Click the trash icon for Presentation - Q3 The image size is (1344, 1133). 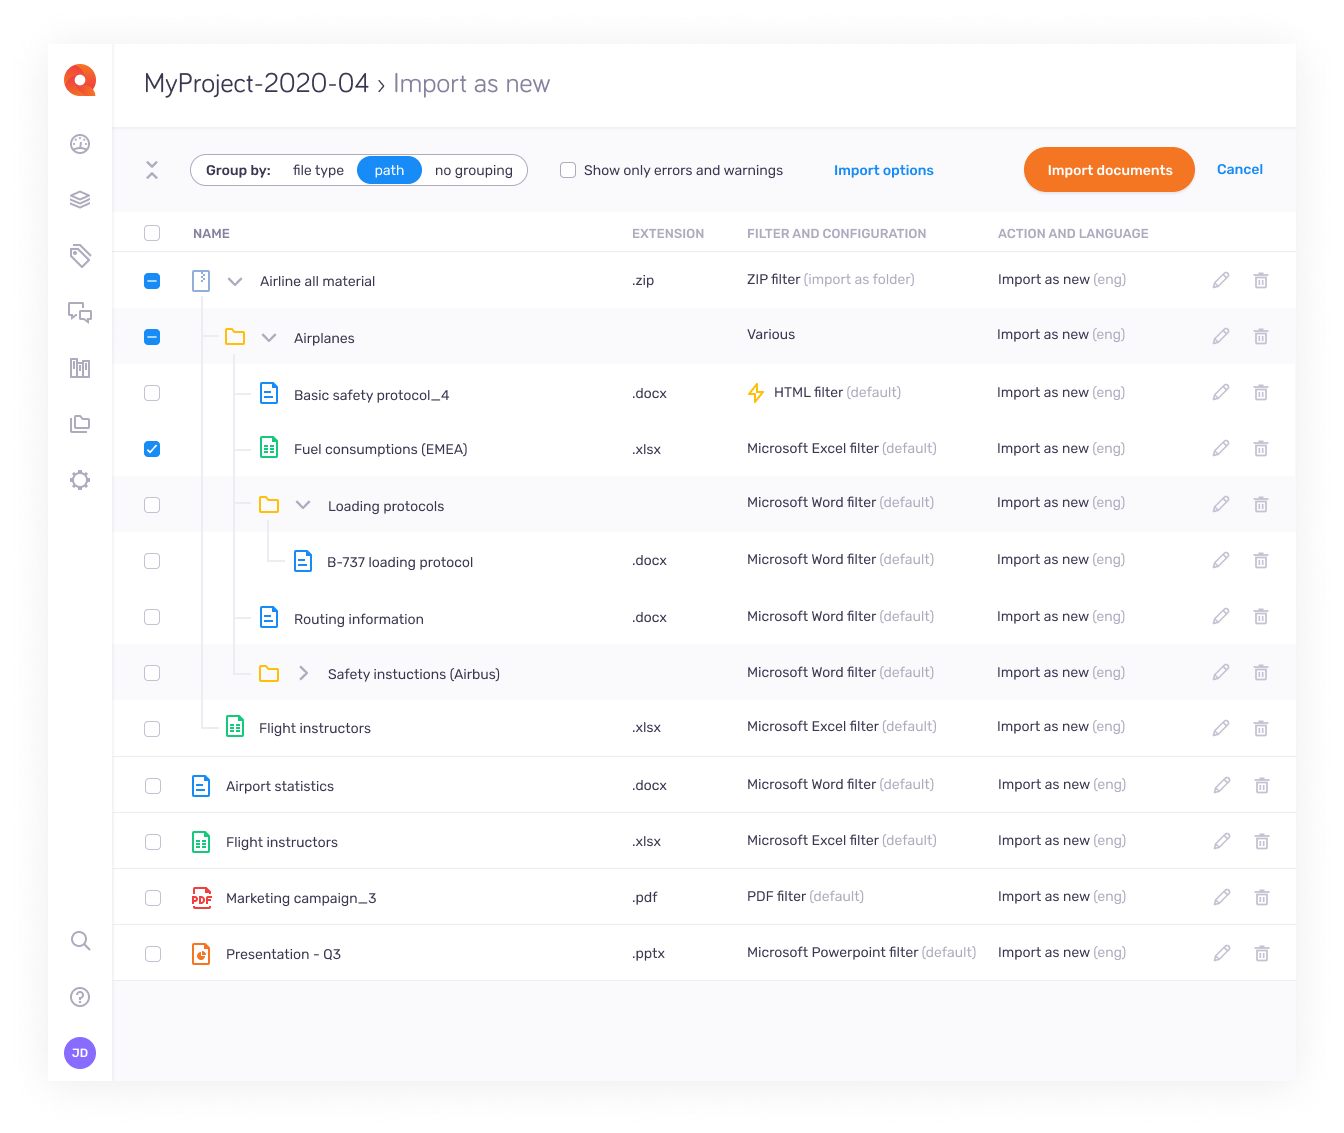(1261, 953)
